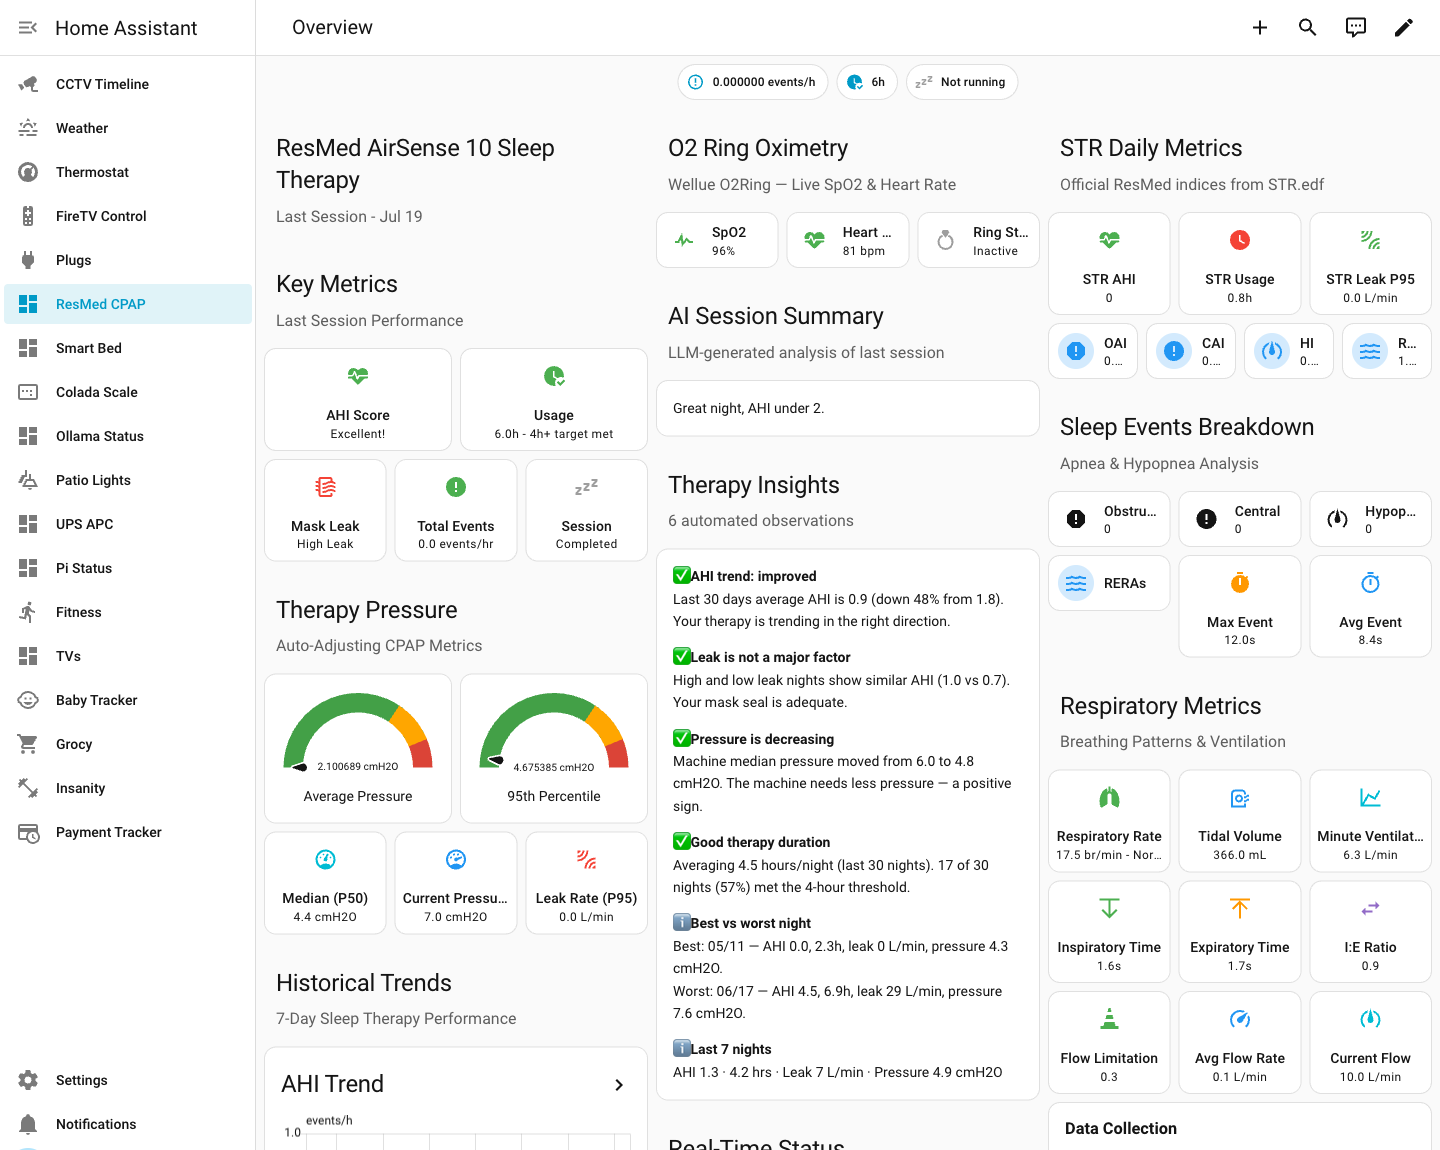Click the Grocy cart icon
1440x1150 pixels.
click(28, 744)
